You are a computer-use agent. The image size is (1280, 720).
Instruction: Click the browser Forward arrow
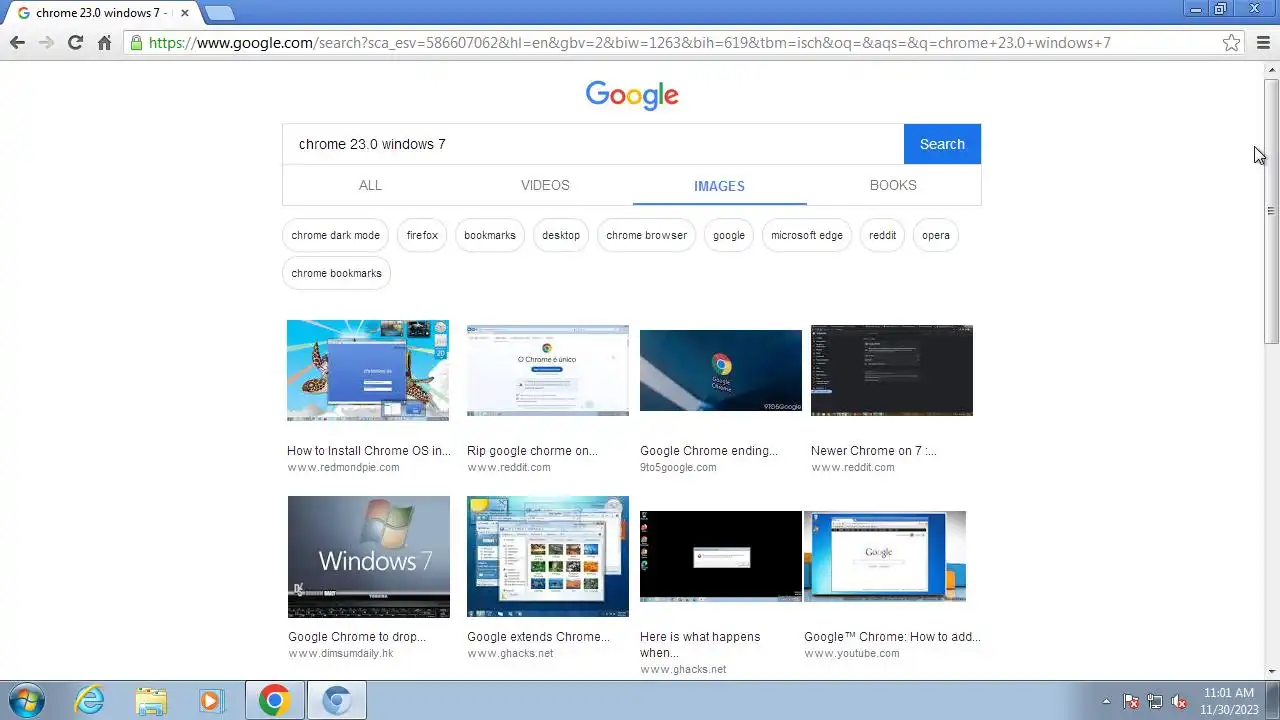click(46, 42)
